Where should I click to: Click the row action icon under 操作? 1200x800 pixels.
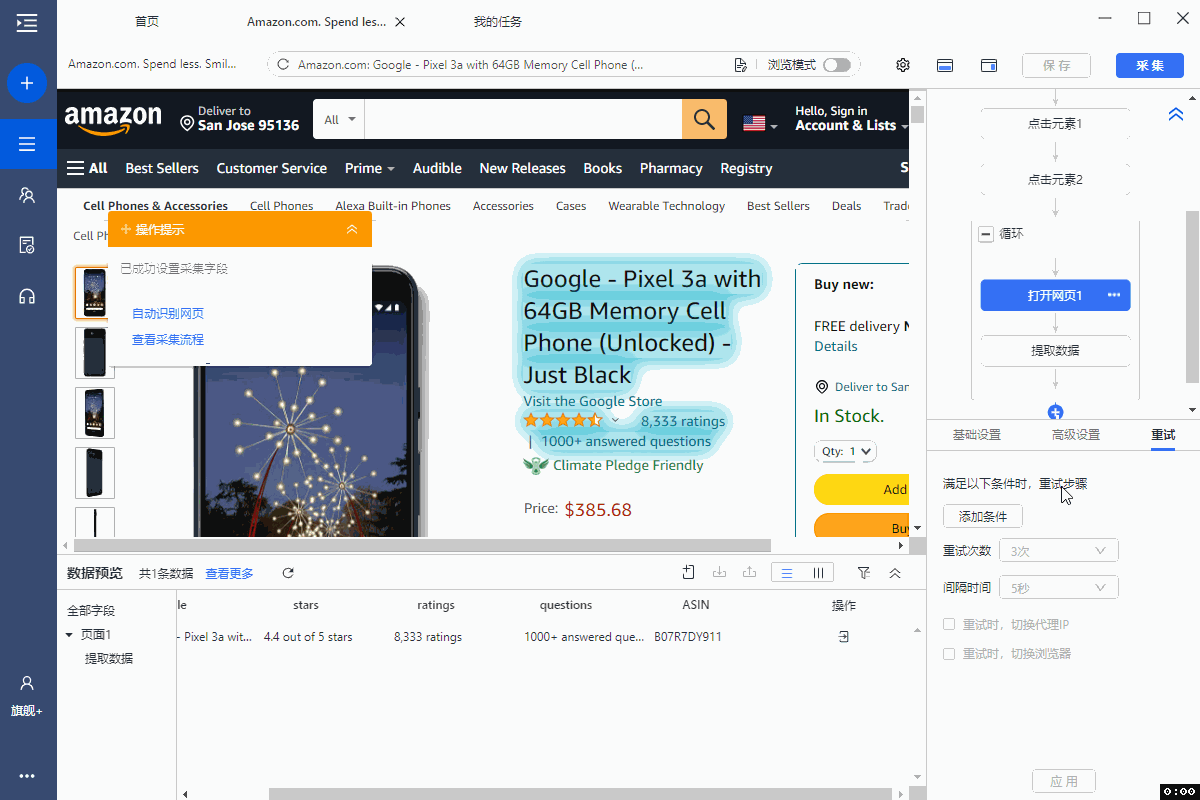(844, 637)
